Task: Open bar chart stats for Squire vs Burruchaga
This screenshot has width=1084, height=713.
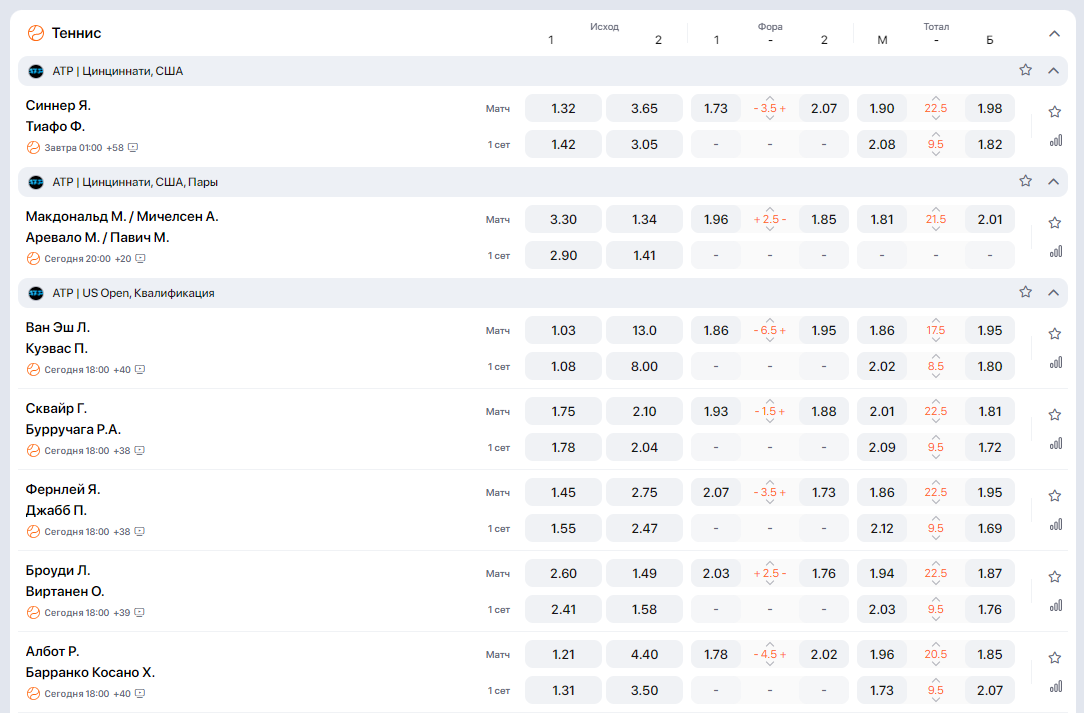Action: point(1055,443)
